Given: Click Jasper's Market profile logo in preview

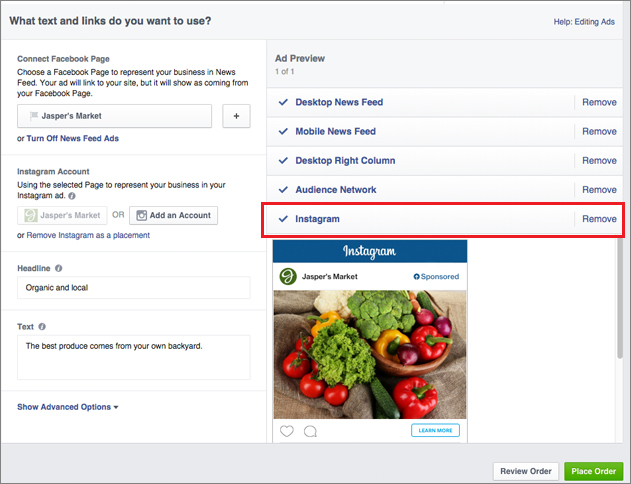Looking at the screenshot, I should (288, 276).
